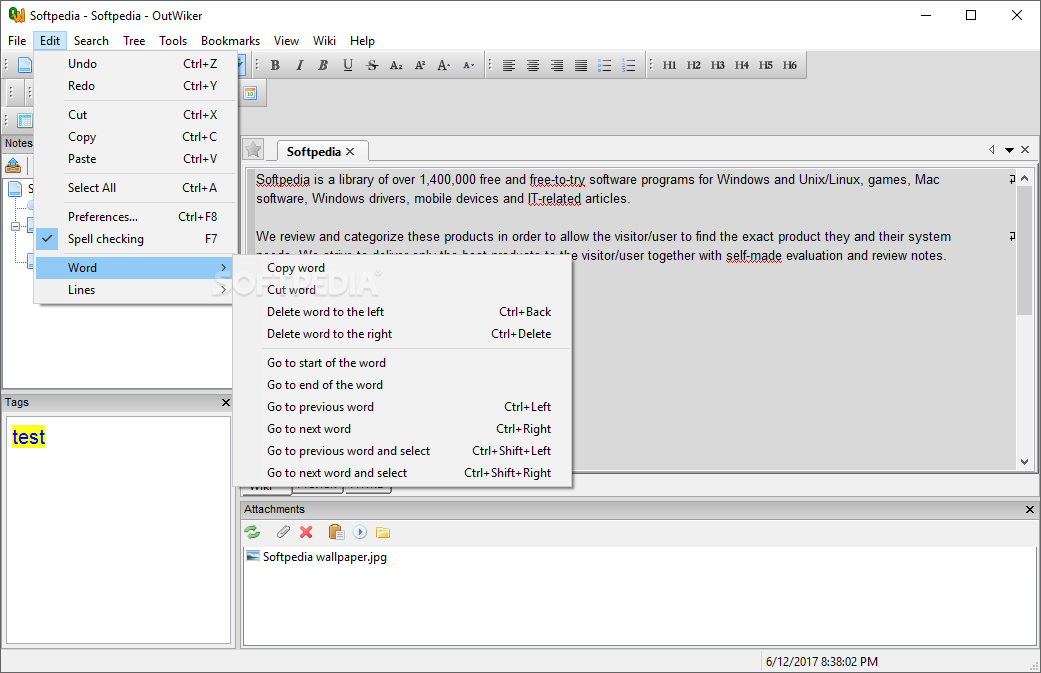
Task: Choose Delete word to the left
Action: point(402,312)
